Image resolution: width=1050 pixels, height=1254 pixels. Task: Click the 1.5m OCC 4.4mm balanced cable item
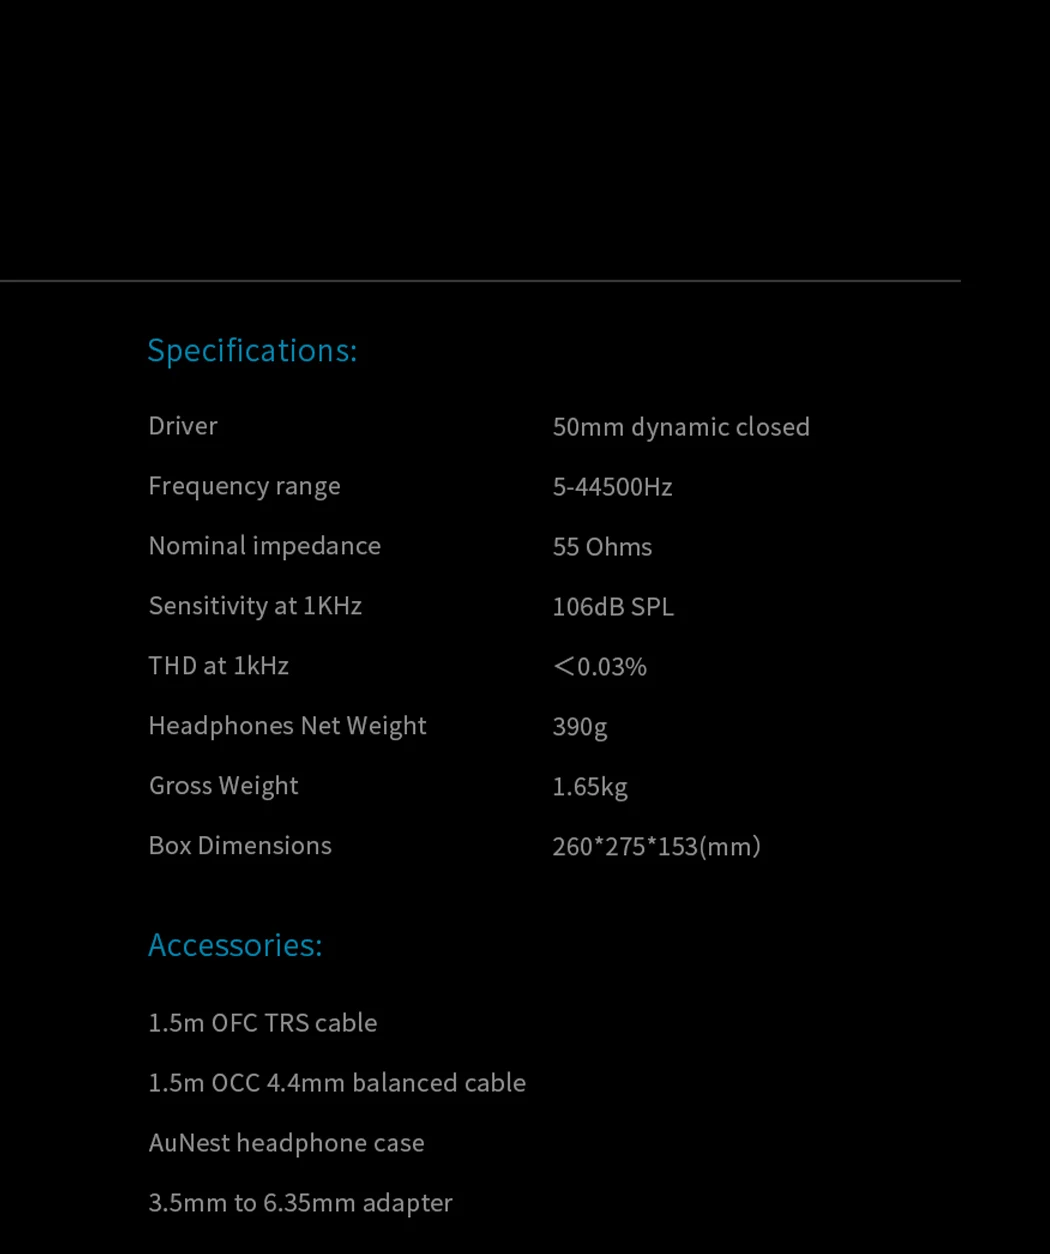click(x=337, y=1083)
